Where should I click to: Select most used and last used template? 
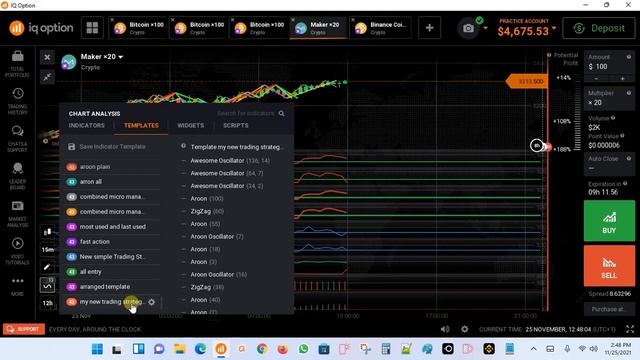(x=113, y=227)
